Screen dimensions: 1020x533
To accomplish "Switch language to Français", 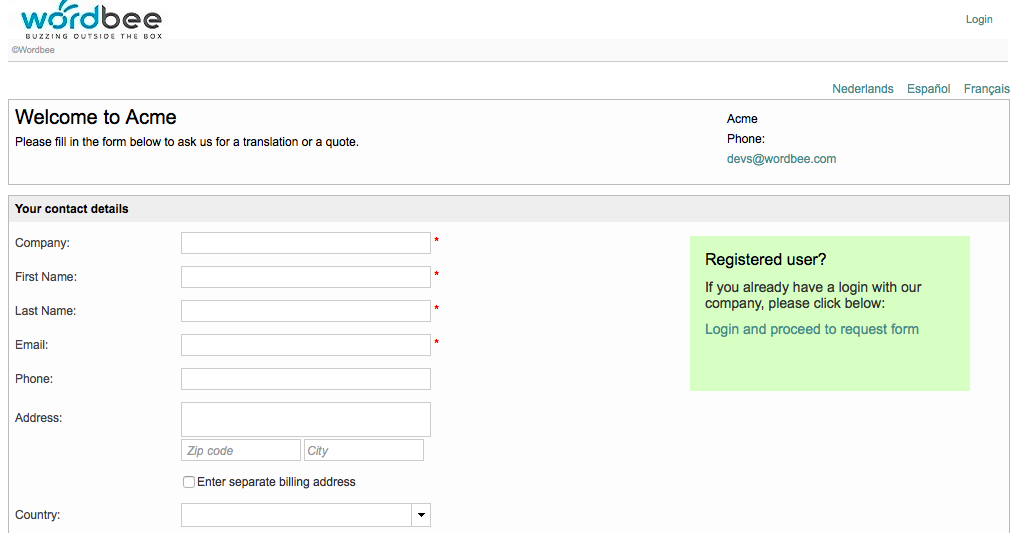I will (986, 89).
